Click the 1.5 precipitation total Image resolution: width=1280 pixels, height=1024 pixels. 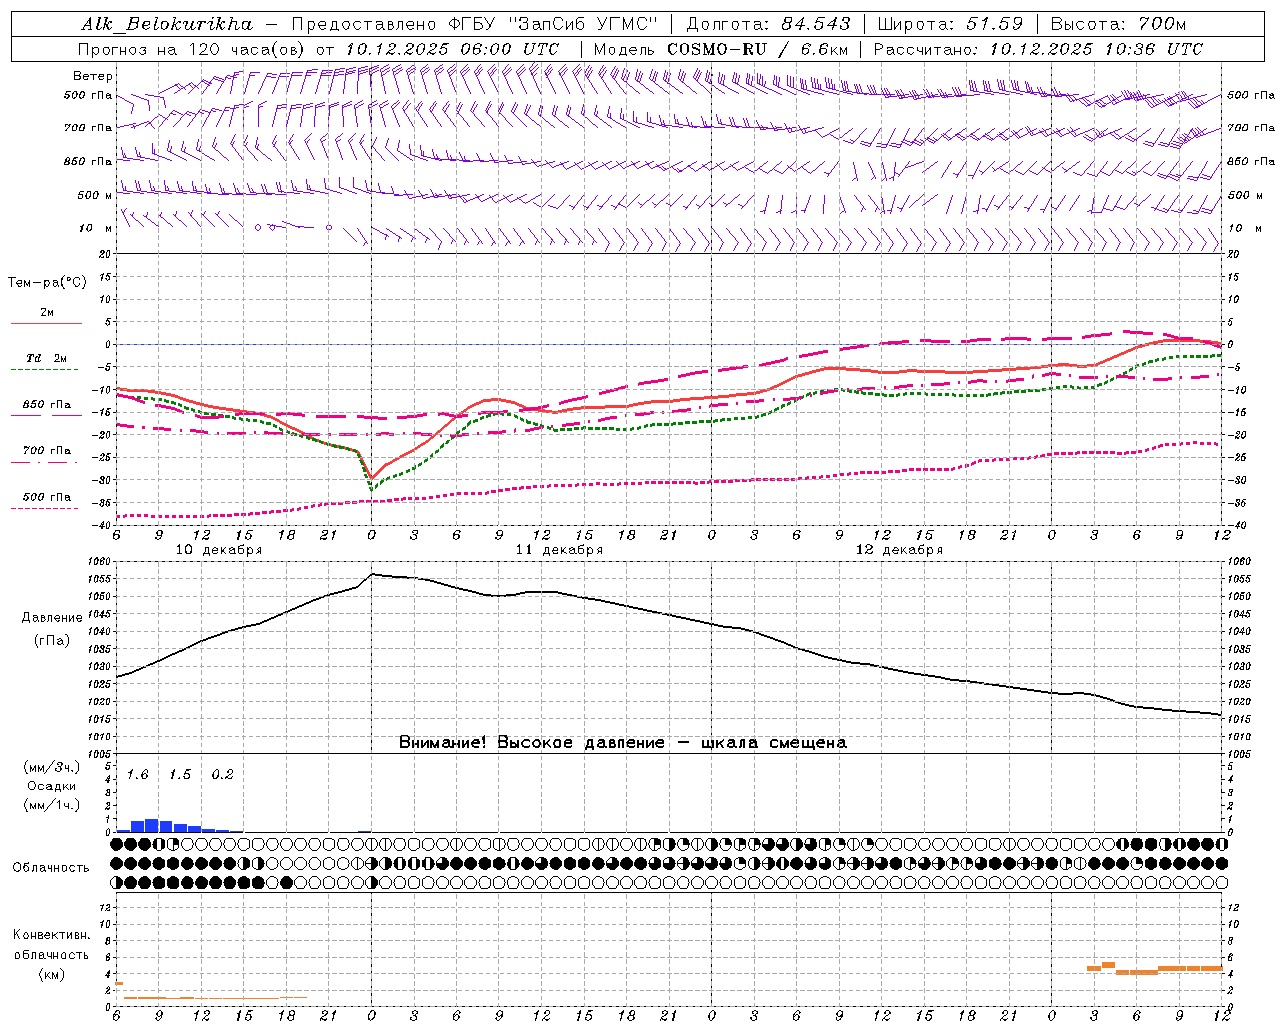click(x=179, y=775)
